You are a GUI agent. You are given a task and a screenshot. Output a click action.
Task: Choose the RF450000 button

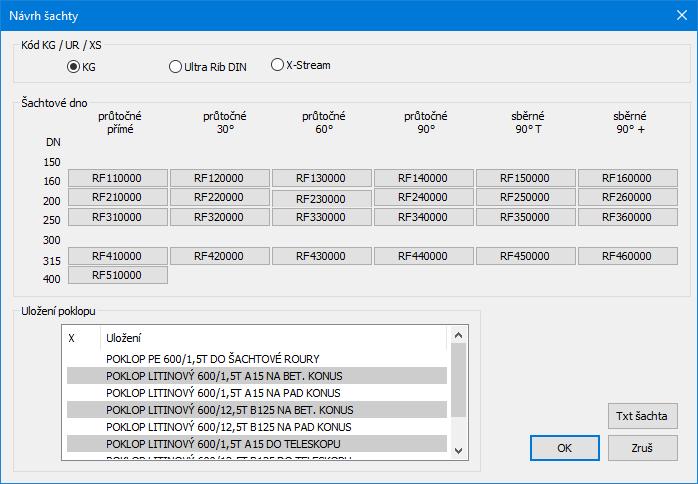[525, 256]
